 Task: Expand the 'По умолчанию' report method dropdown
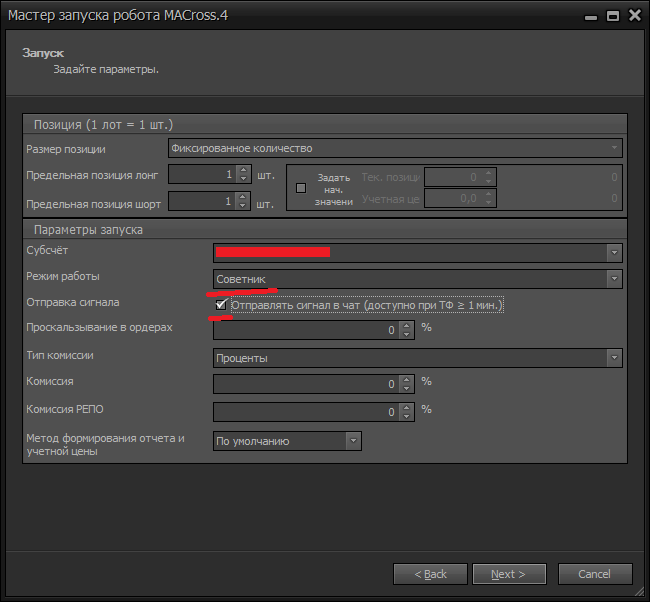(353, 441)
